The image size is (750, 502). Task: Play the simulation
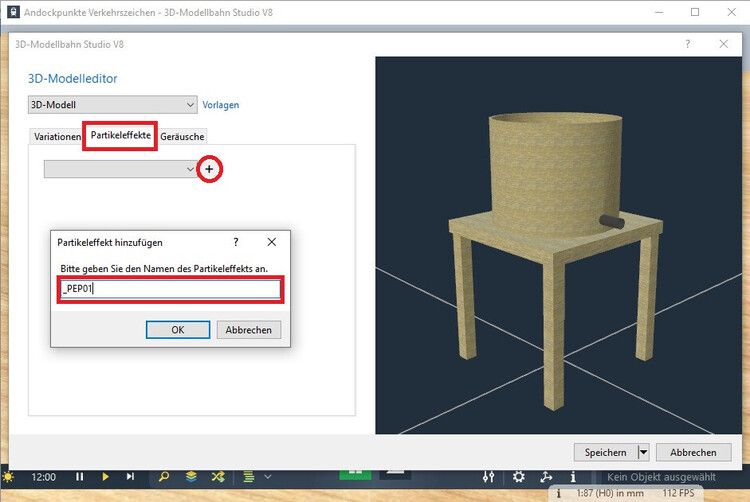pos(105,477)
